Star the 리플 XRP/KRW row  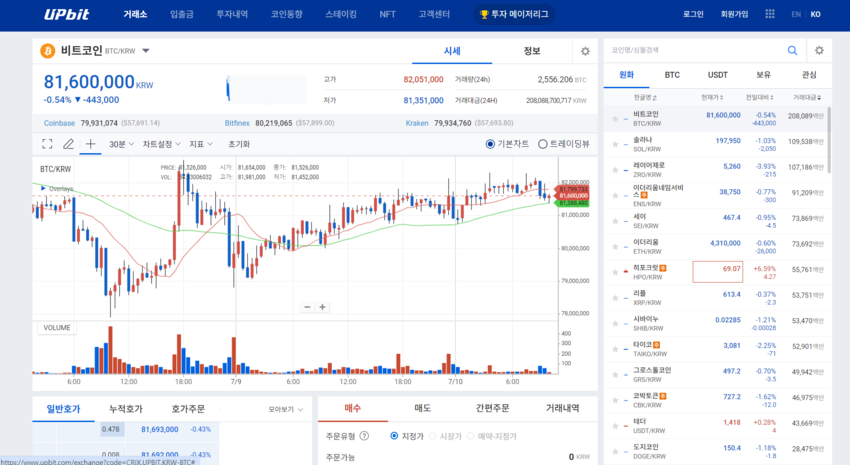click(x=615, y=298)
